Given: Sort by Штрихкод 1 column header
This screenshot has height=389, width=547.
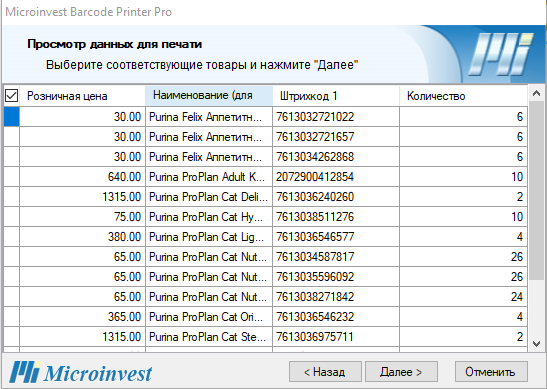Looking at the screenshot, I should 336,96.
